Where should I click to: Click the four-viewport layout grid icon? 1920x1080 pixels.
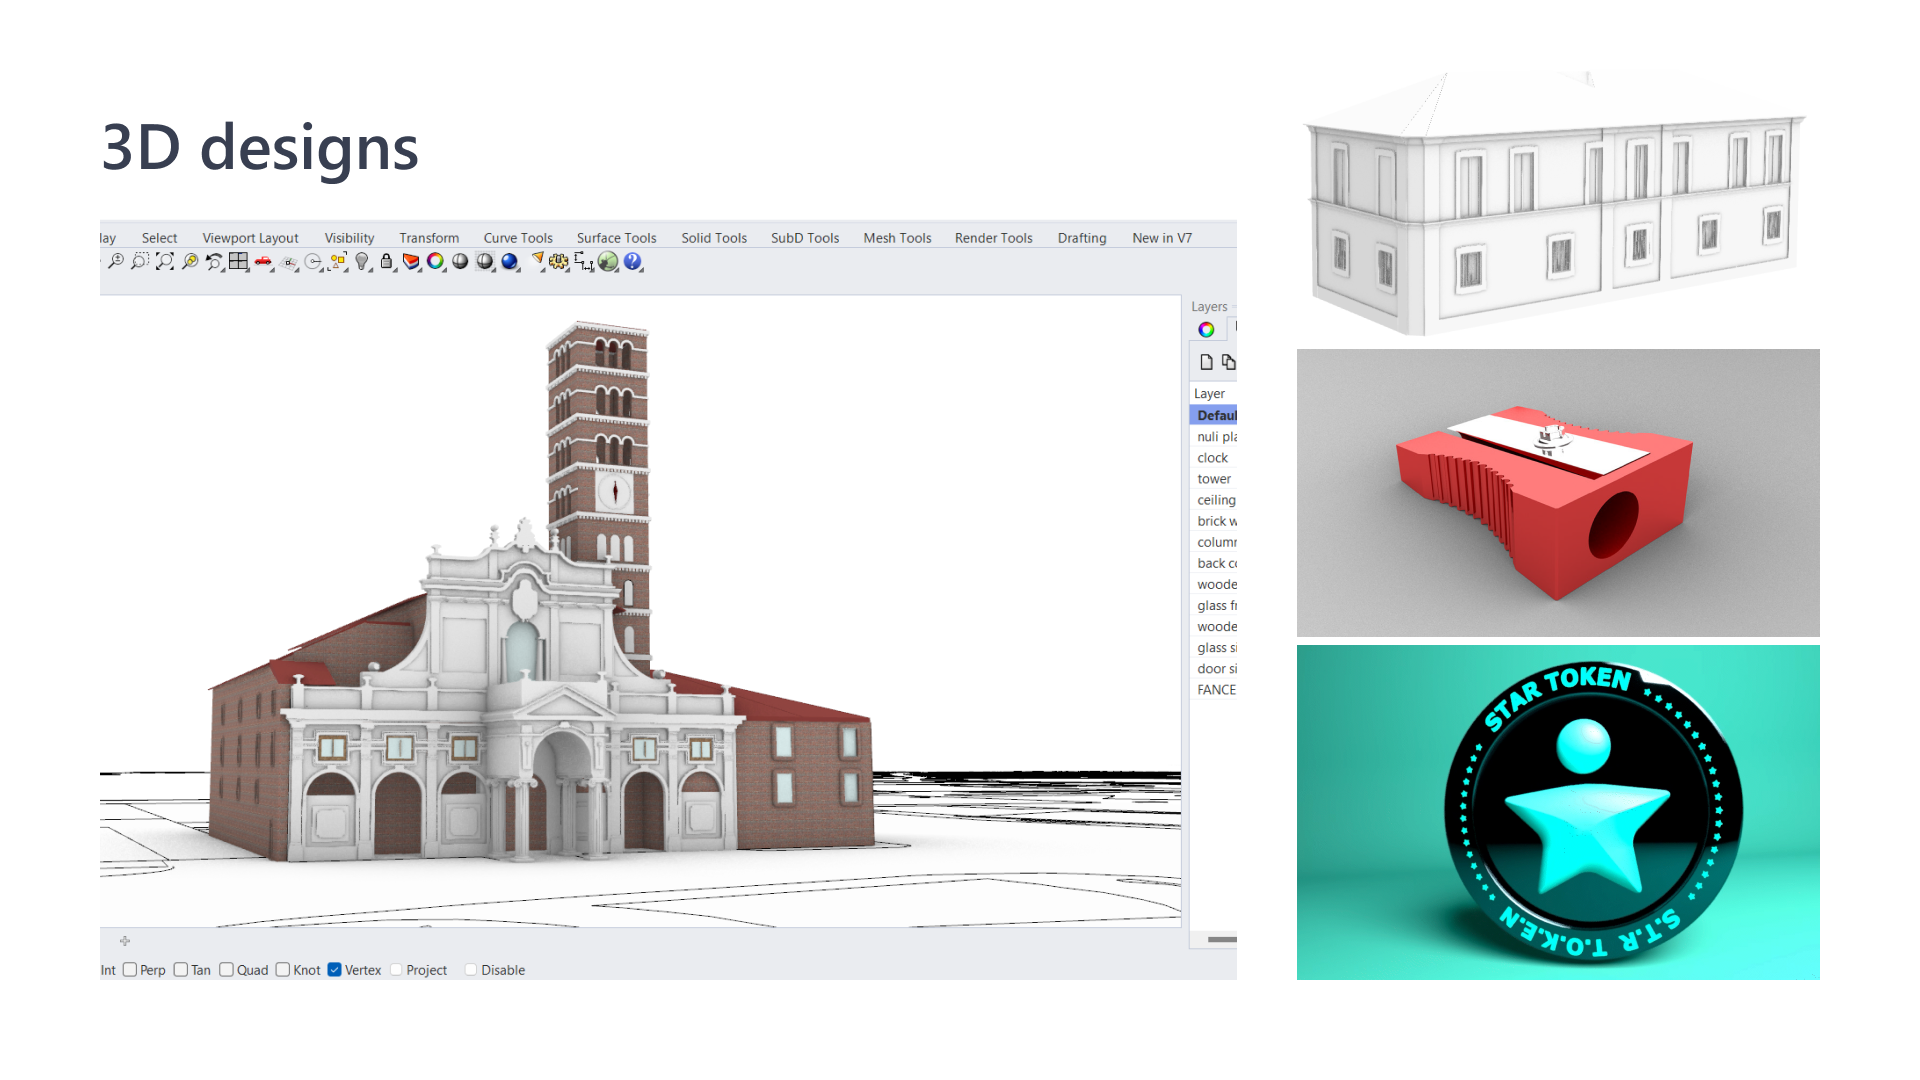pyautogui.click(x=238, y=261)
